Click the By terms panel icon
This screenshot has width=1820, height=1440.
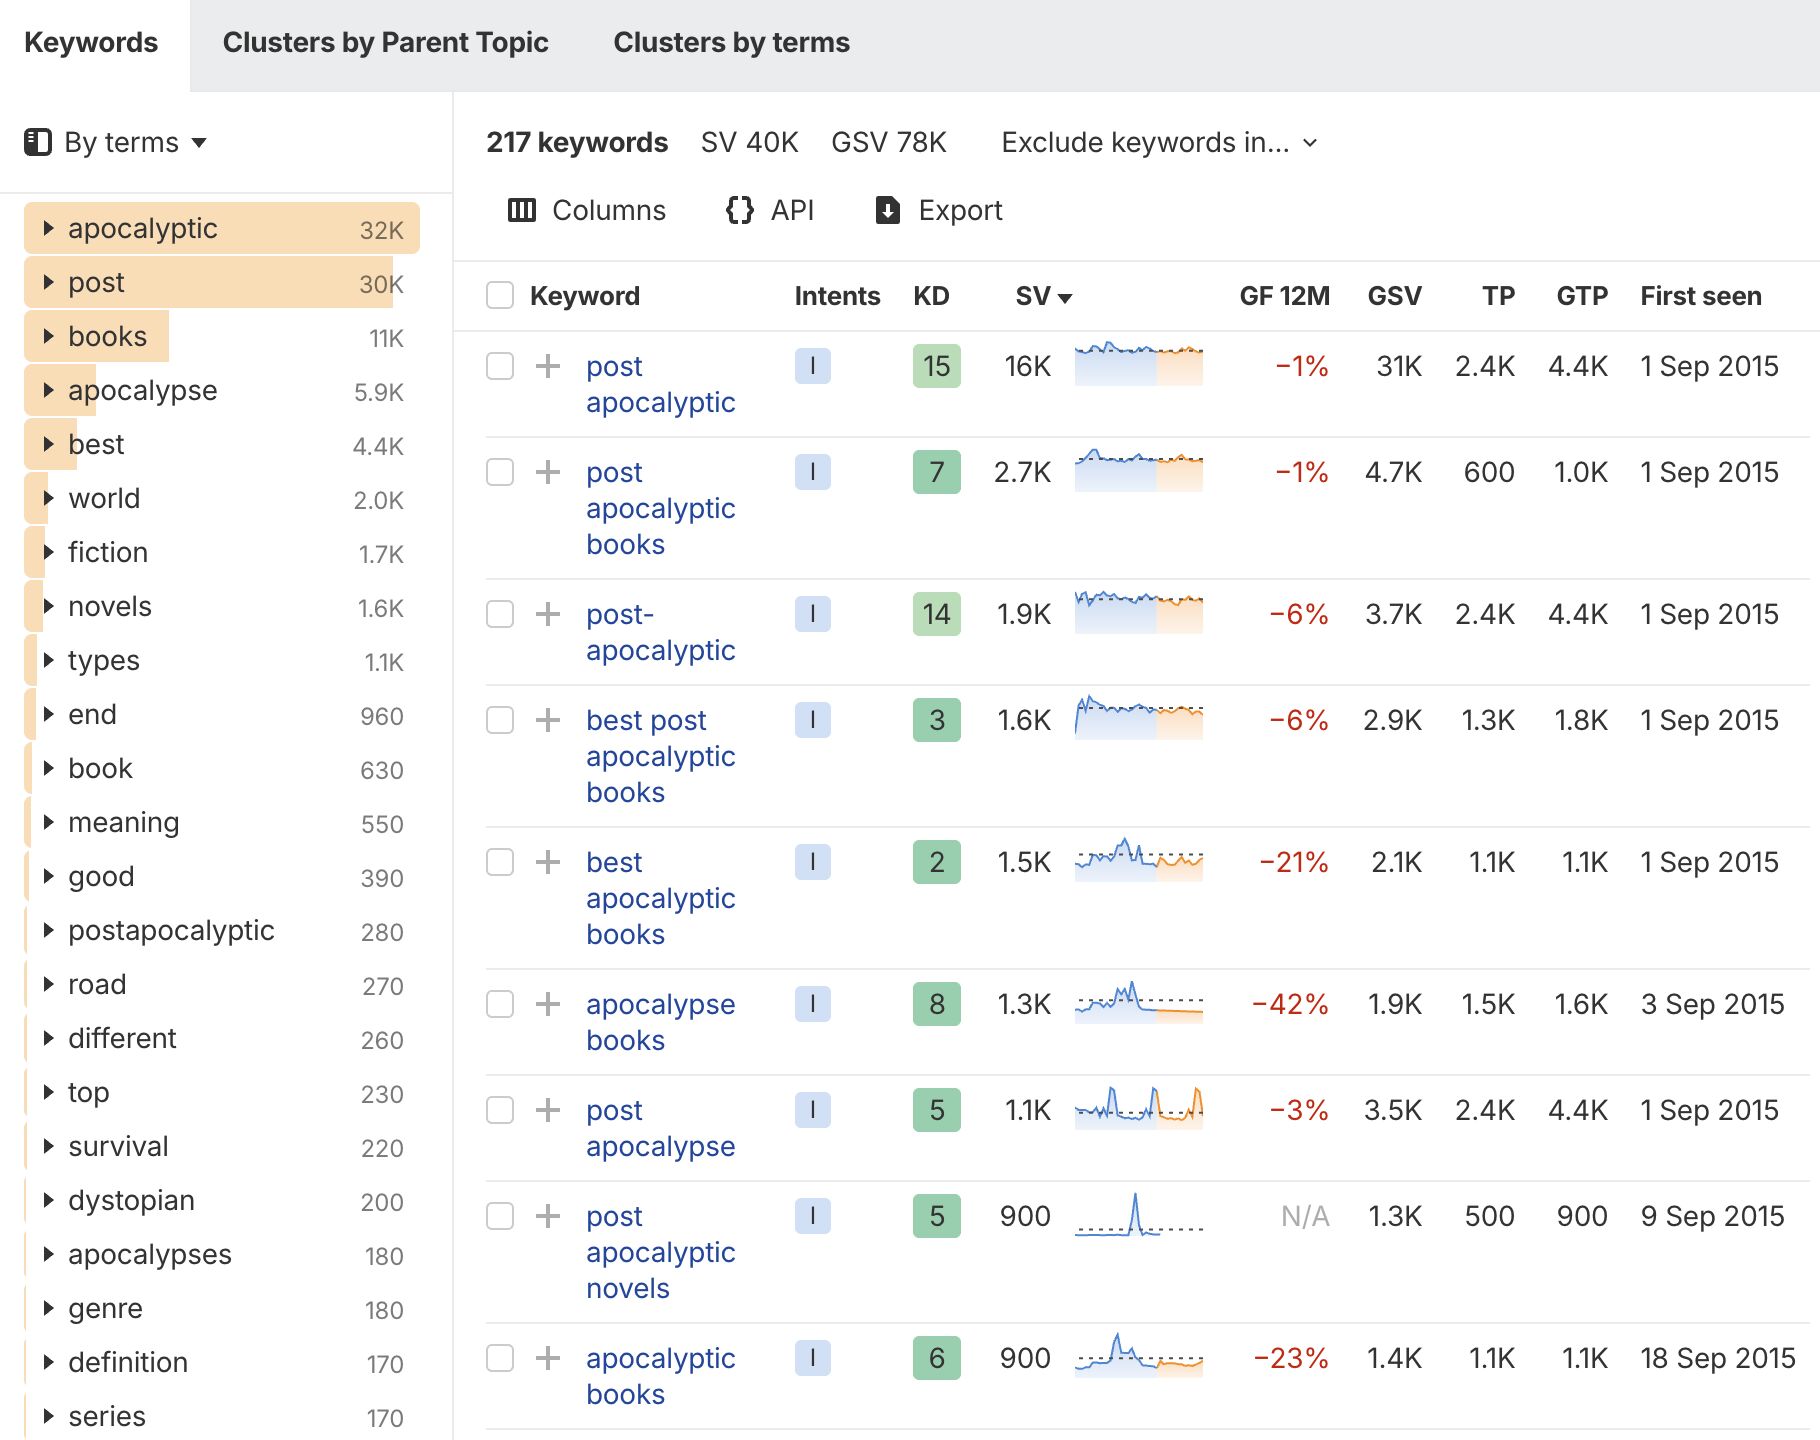38,142
